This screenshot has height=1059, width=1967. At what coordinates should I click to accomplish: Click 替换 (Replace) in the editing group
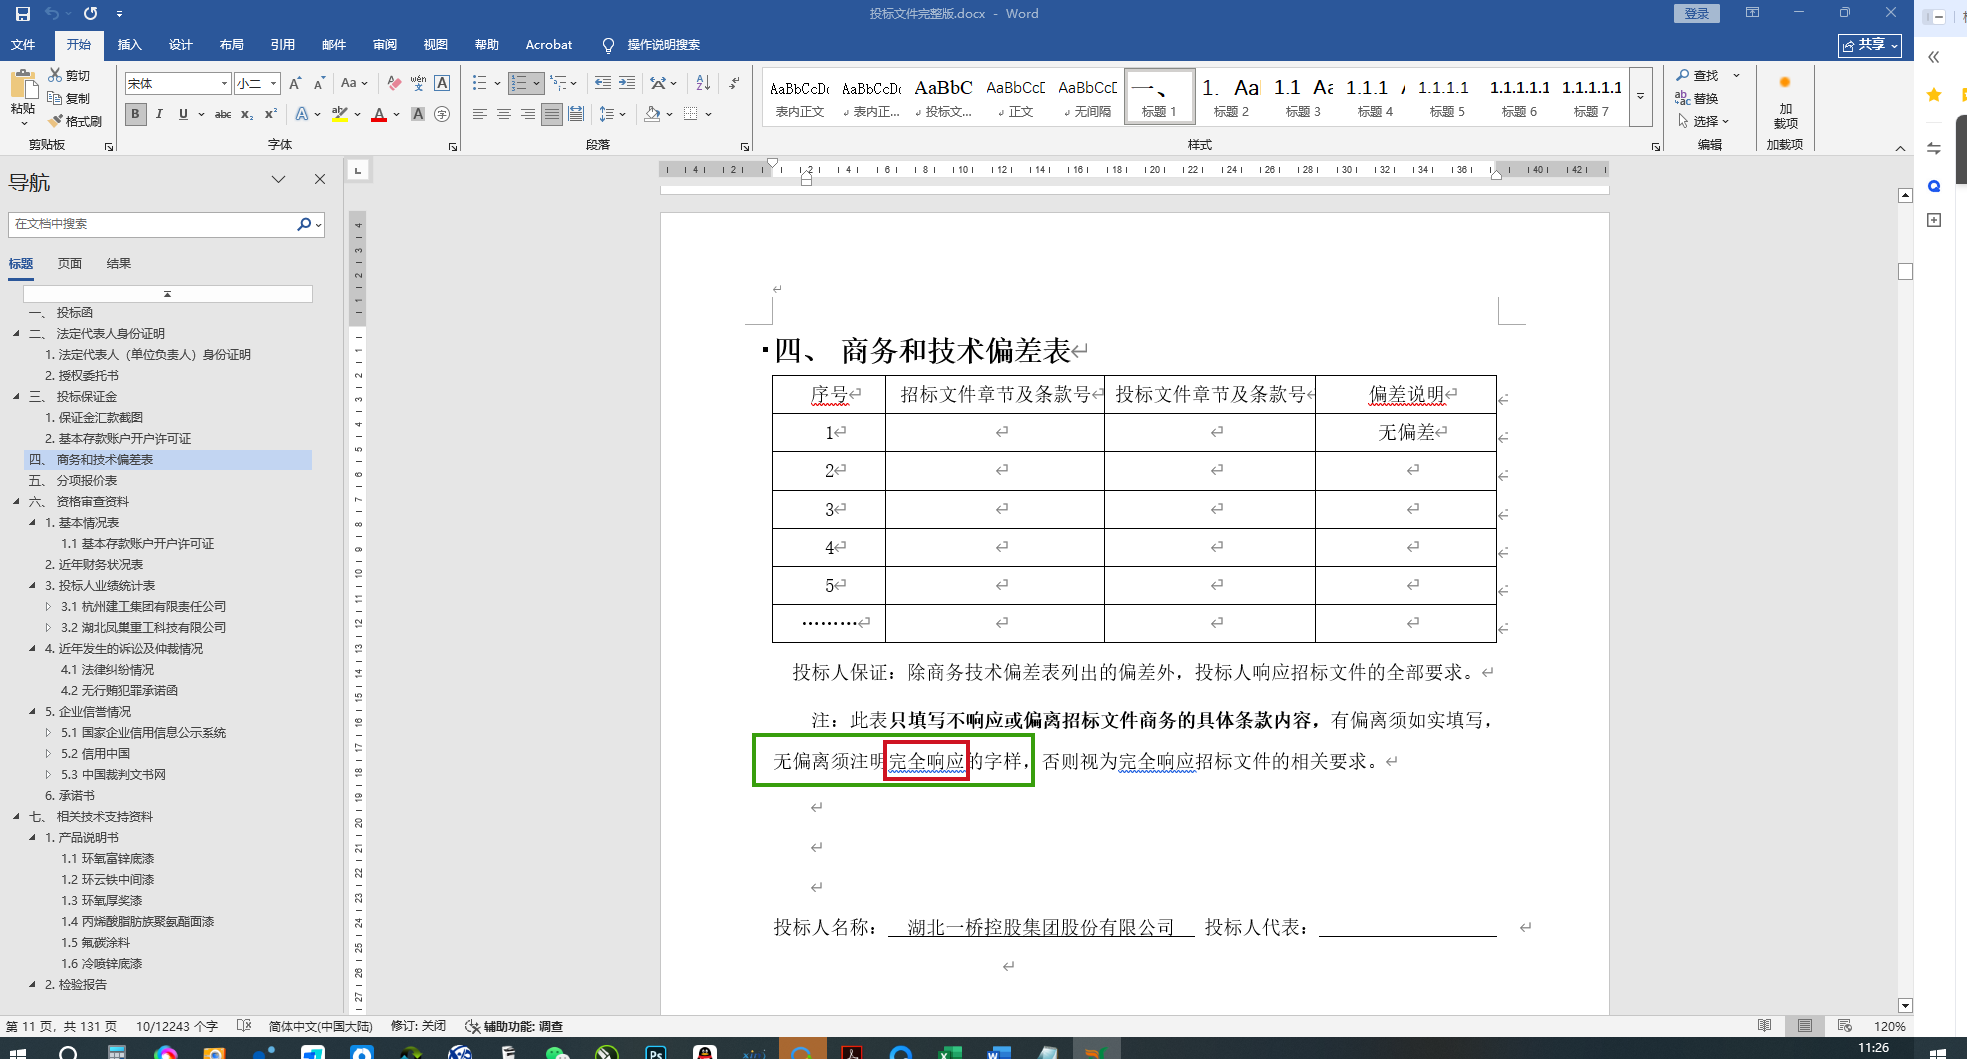click(x=1698, y=98)
